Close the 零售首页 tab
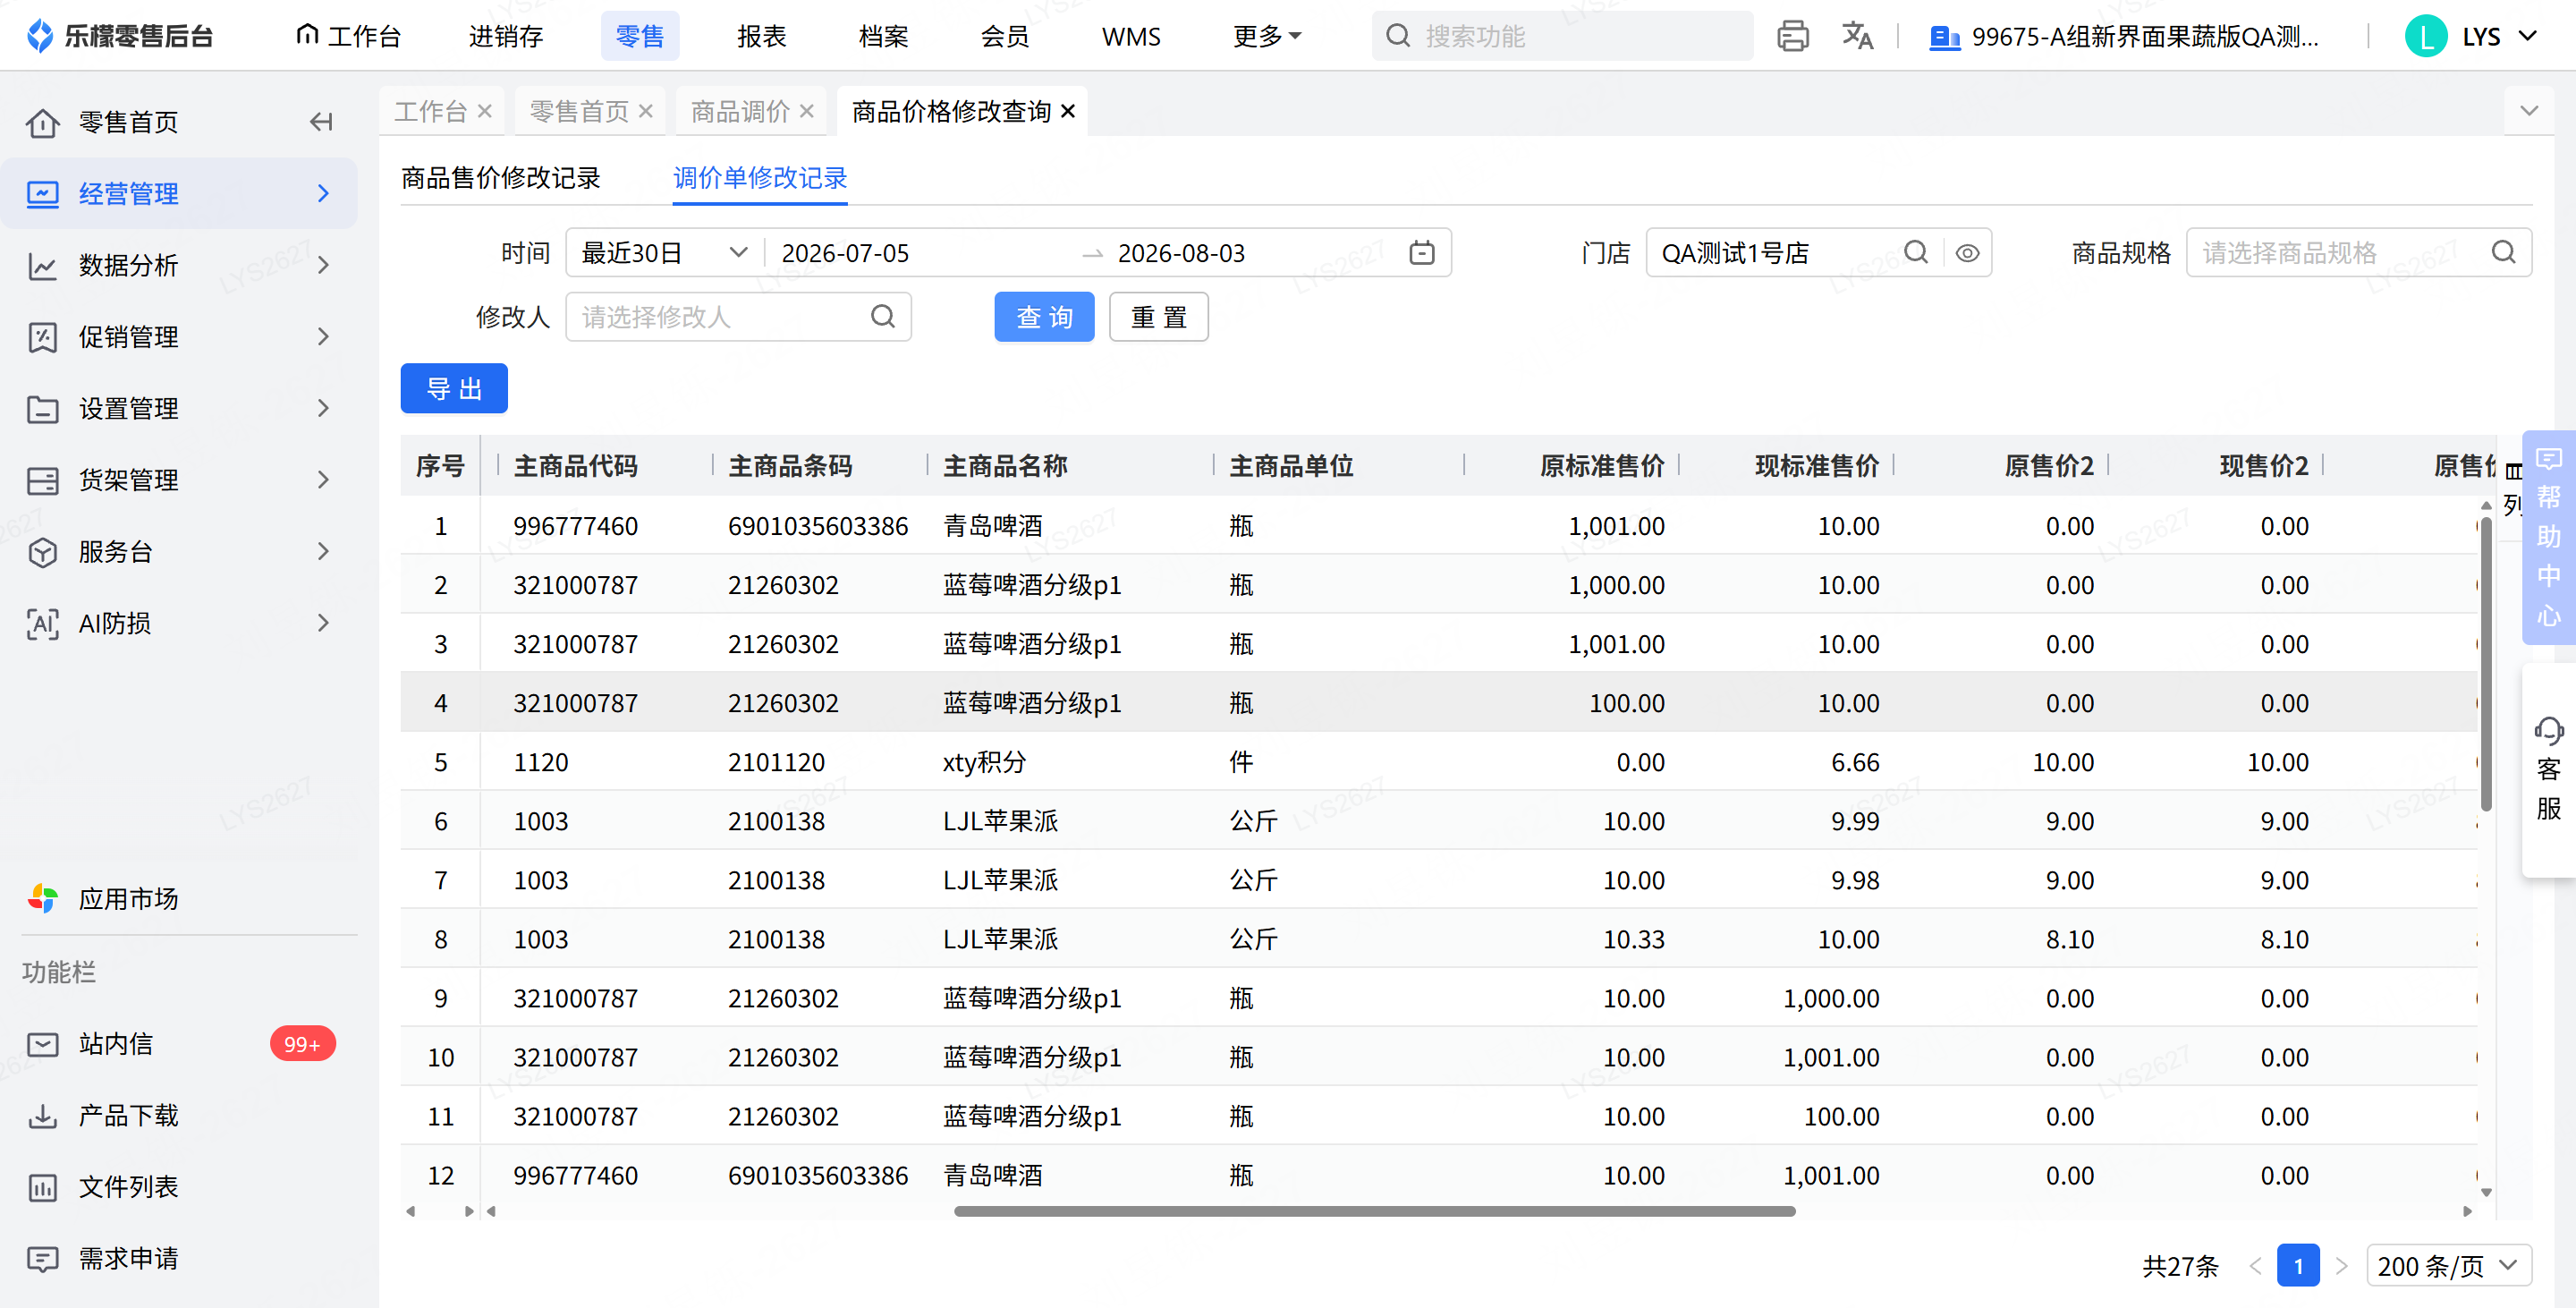The height and width of the screenshot is (1308, 2576). click(x=646, y=111)
